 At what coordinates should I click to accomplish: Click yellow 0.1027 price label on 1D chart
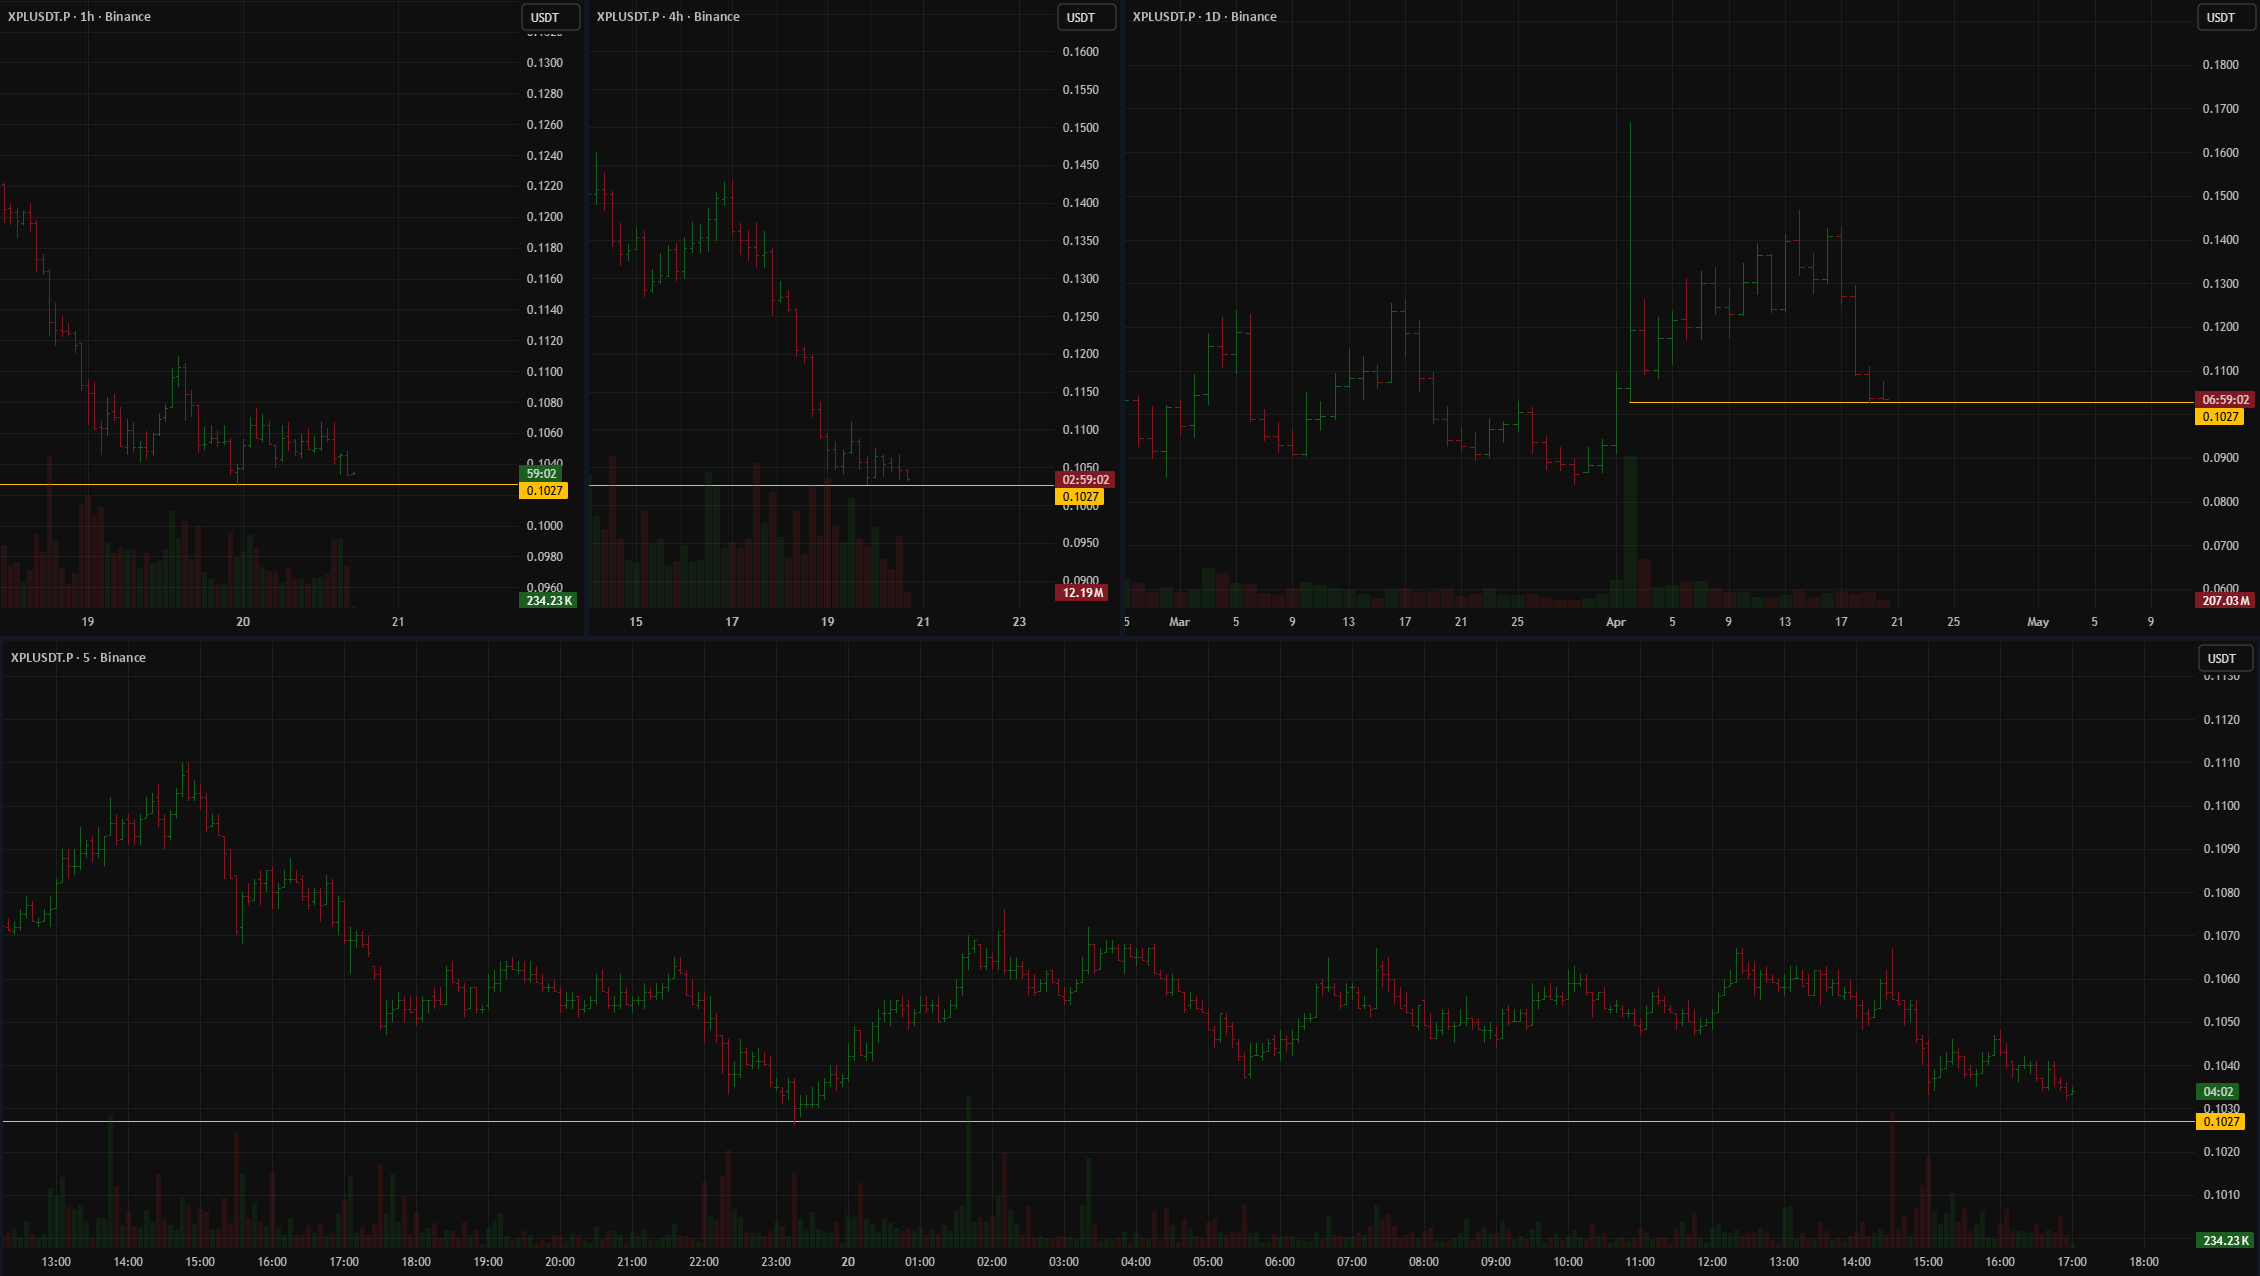pos(2220,417)
